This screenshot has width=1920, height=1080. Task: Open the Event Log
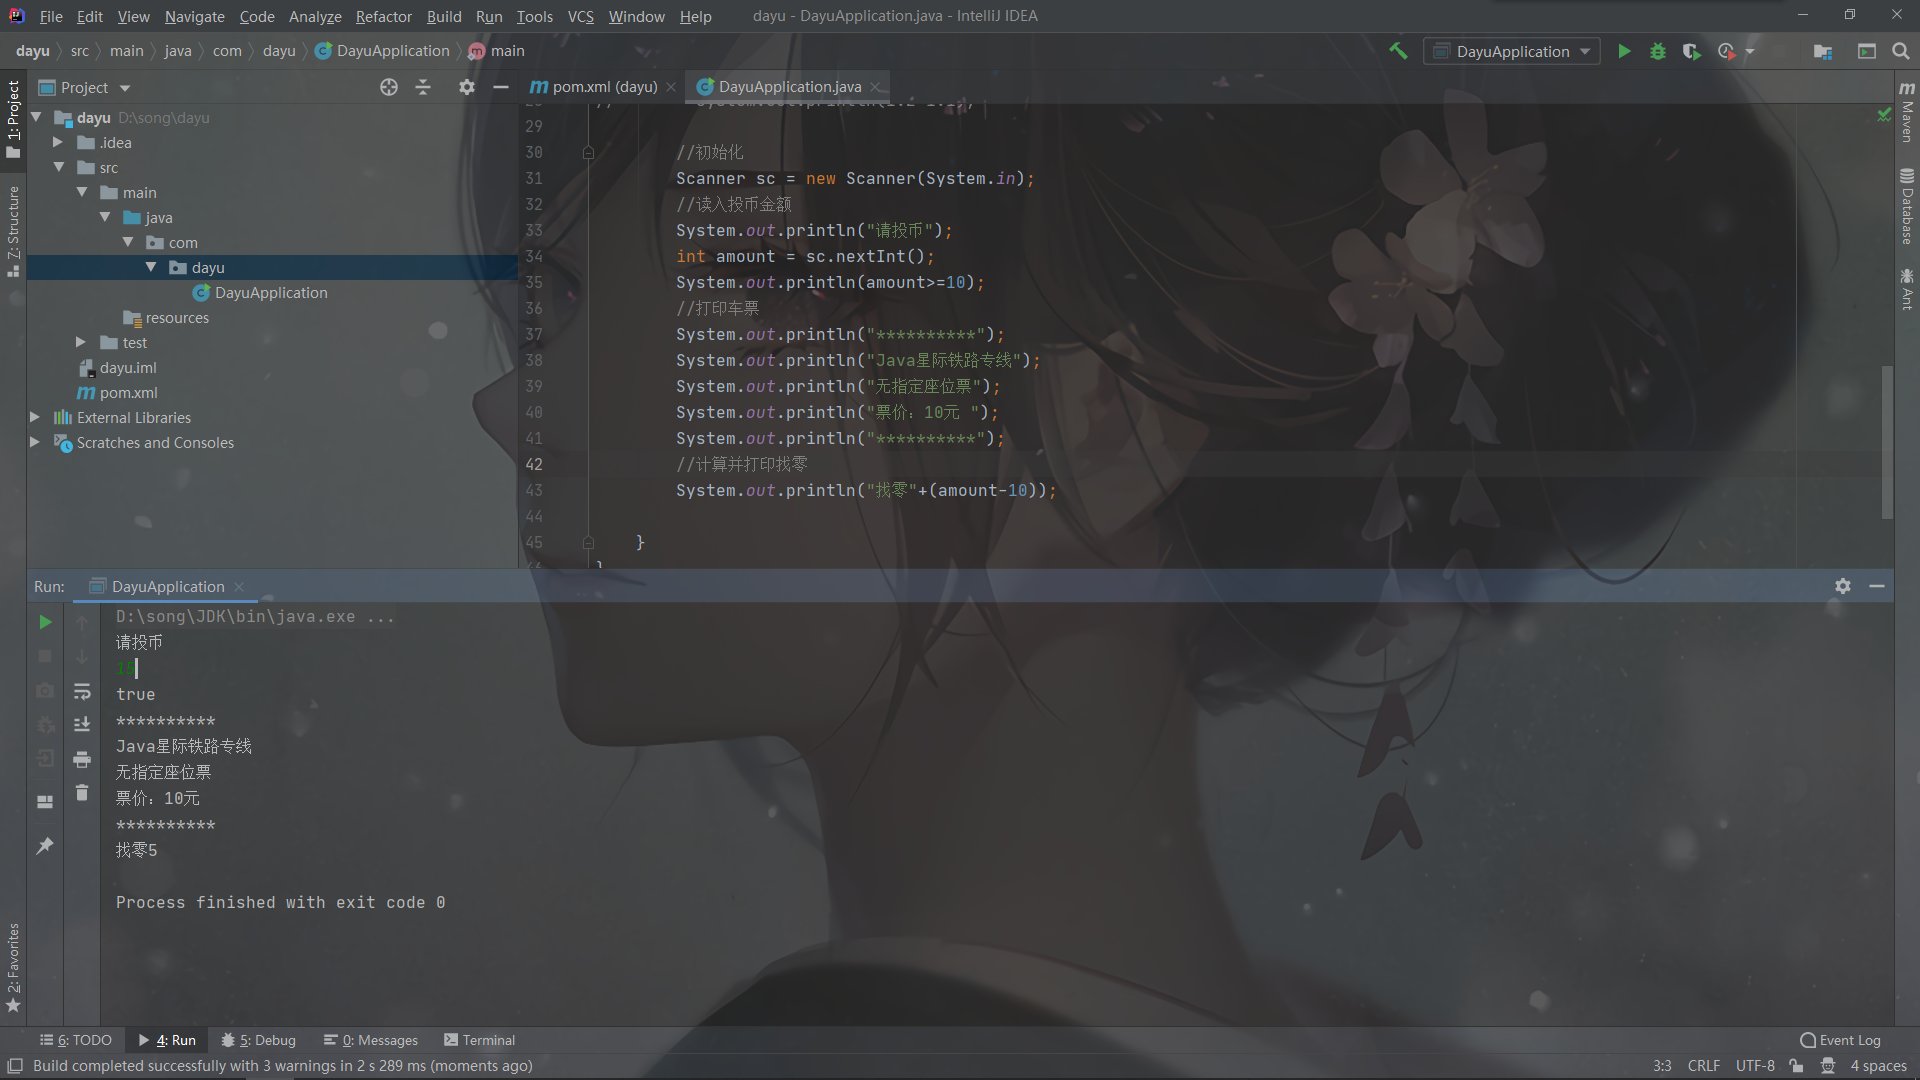1840,1040
